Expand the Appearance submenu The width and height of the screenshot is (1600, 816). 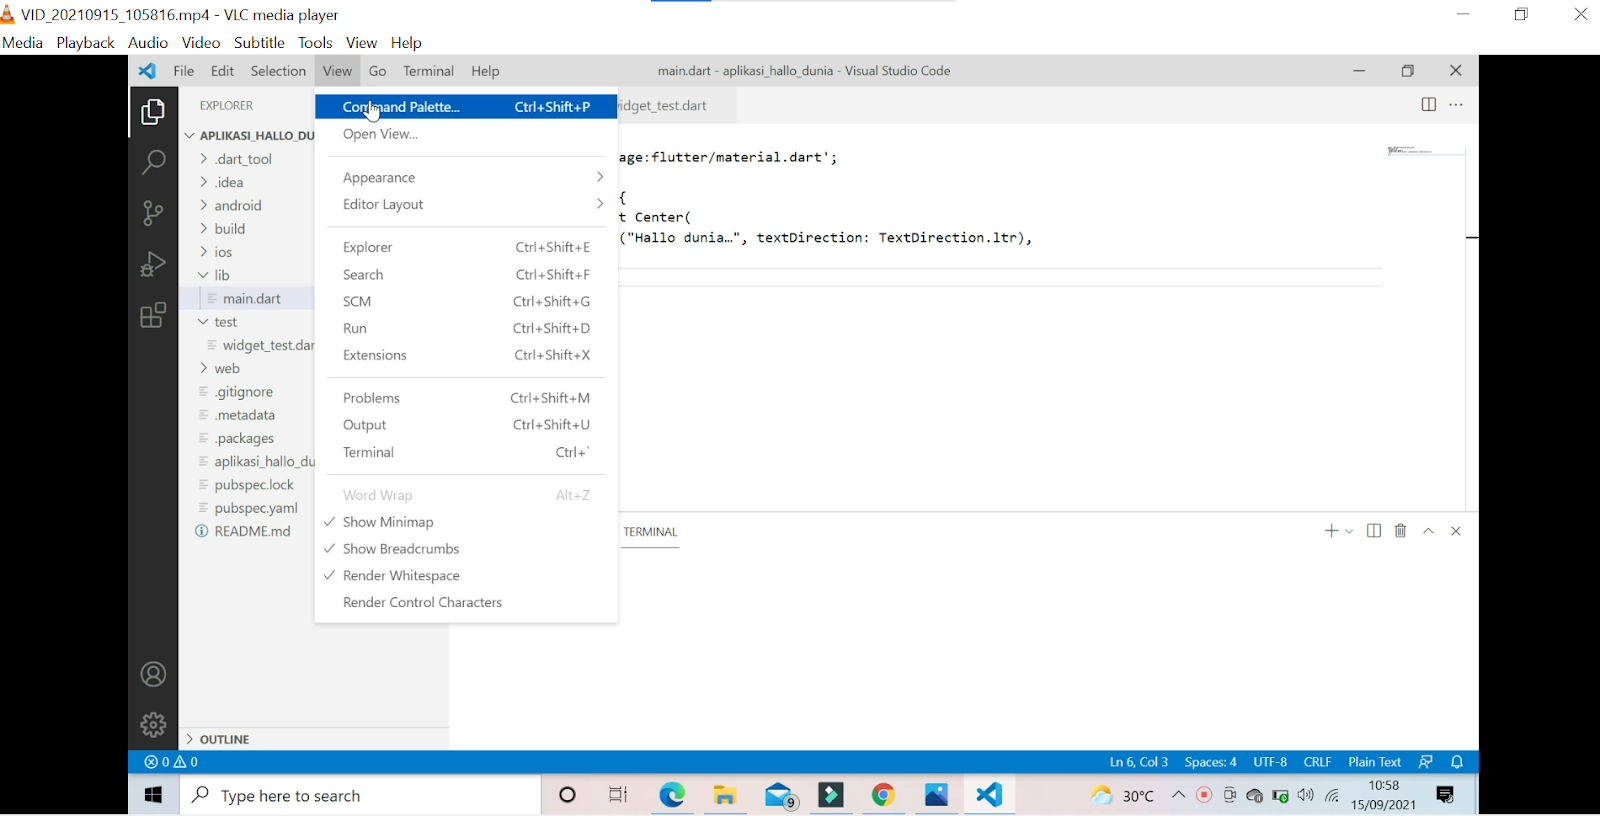coord(466,177)
